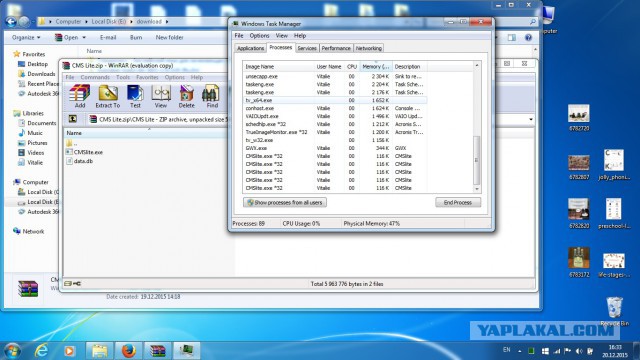This screenshot has width=640, height=360.
Task: Open desktop thumbnail 6783172
Action: (579, 262)
